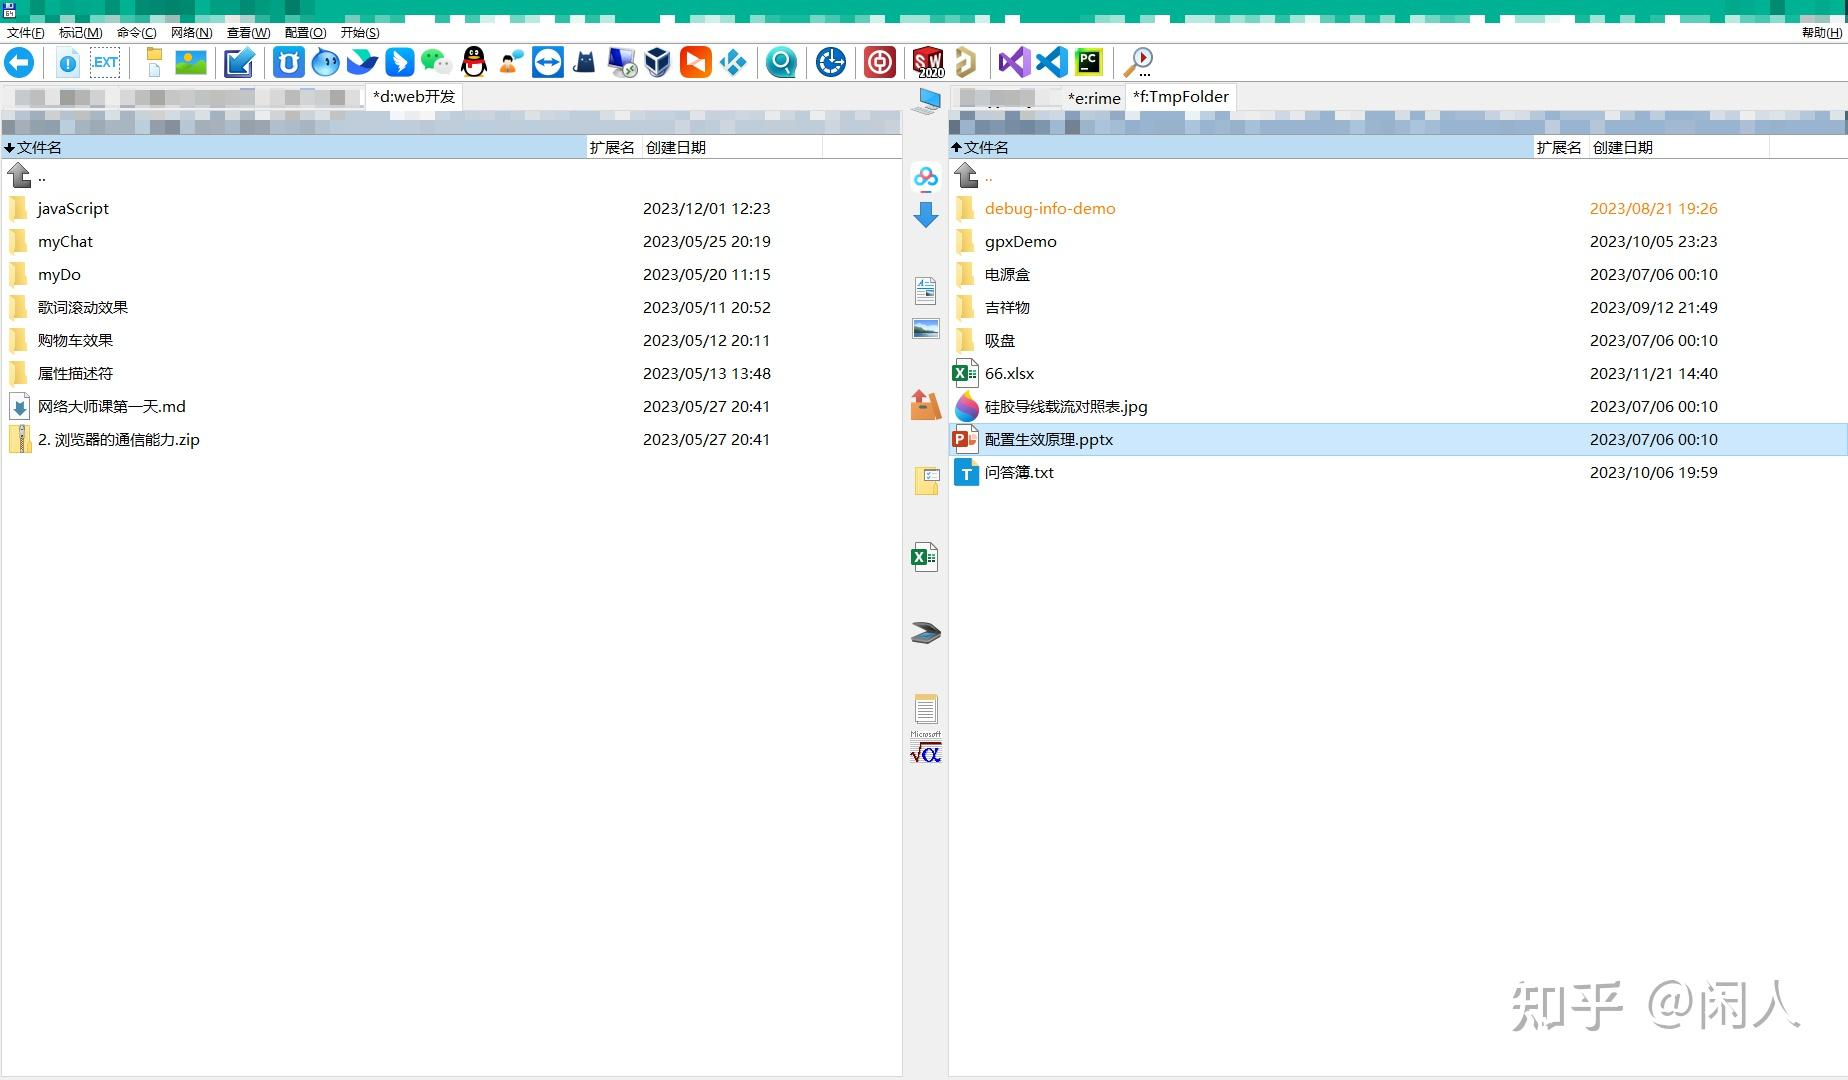Launch SolidWorks 2020 from toolbar
Viewport: 1848px width, 1080px height.
929,63
